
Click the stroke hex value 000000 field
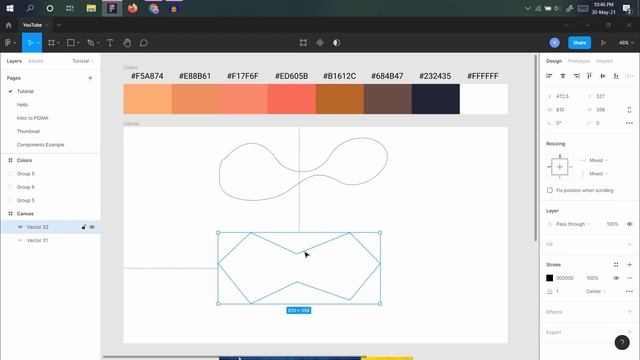[565, 278]
